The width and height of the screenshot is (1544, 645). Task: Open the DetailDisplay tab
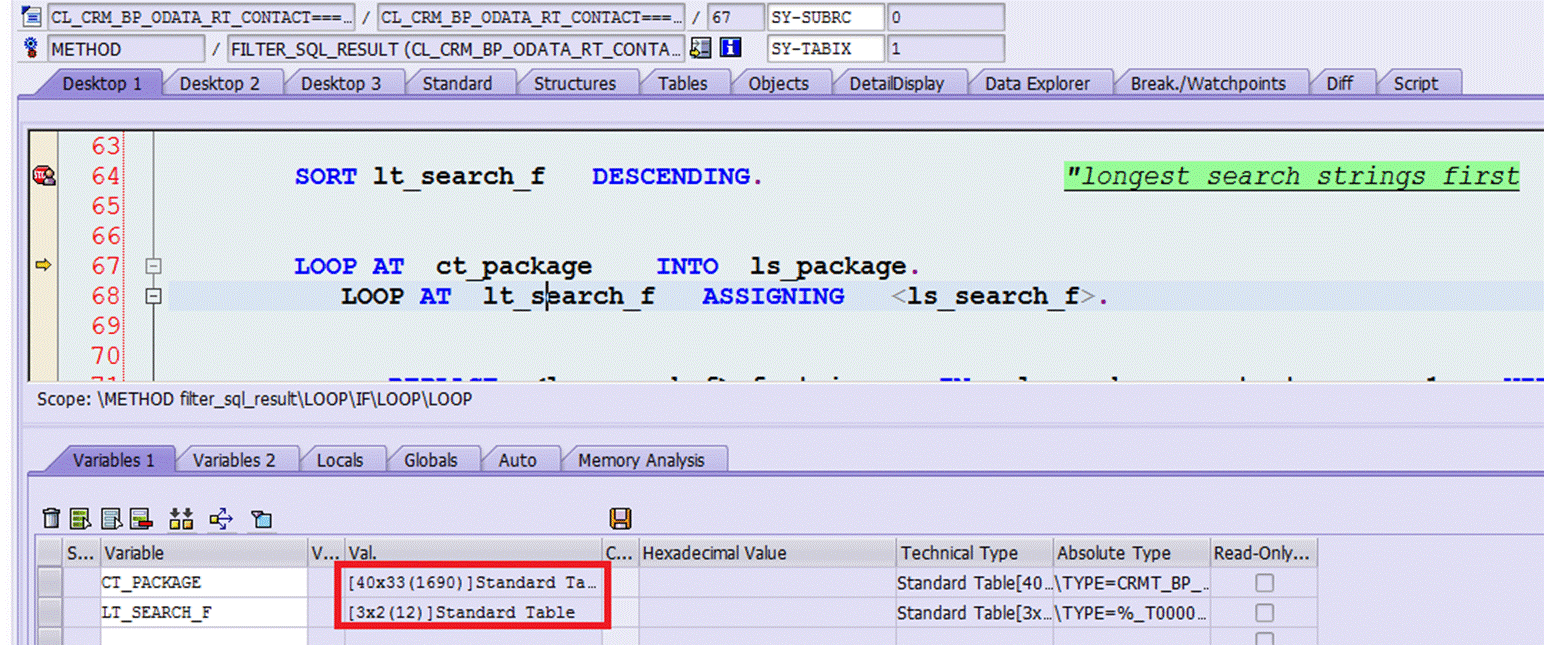(897, 83)
